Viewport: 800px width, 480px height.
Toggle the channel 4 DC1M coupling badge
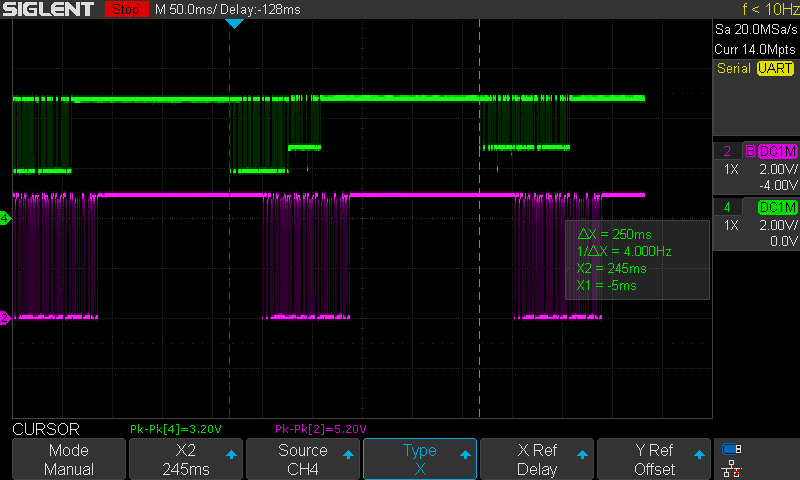pos(777,207)
